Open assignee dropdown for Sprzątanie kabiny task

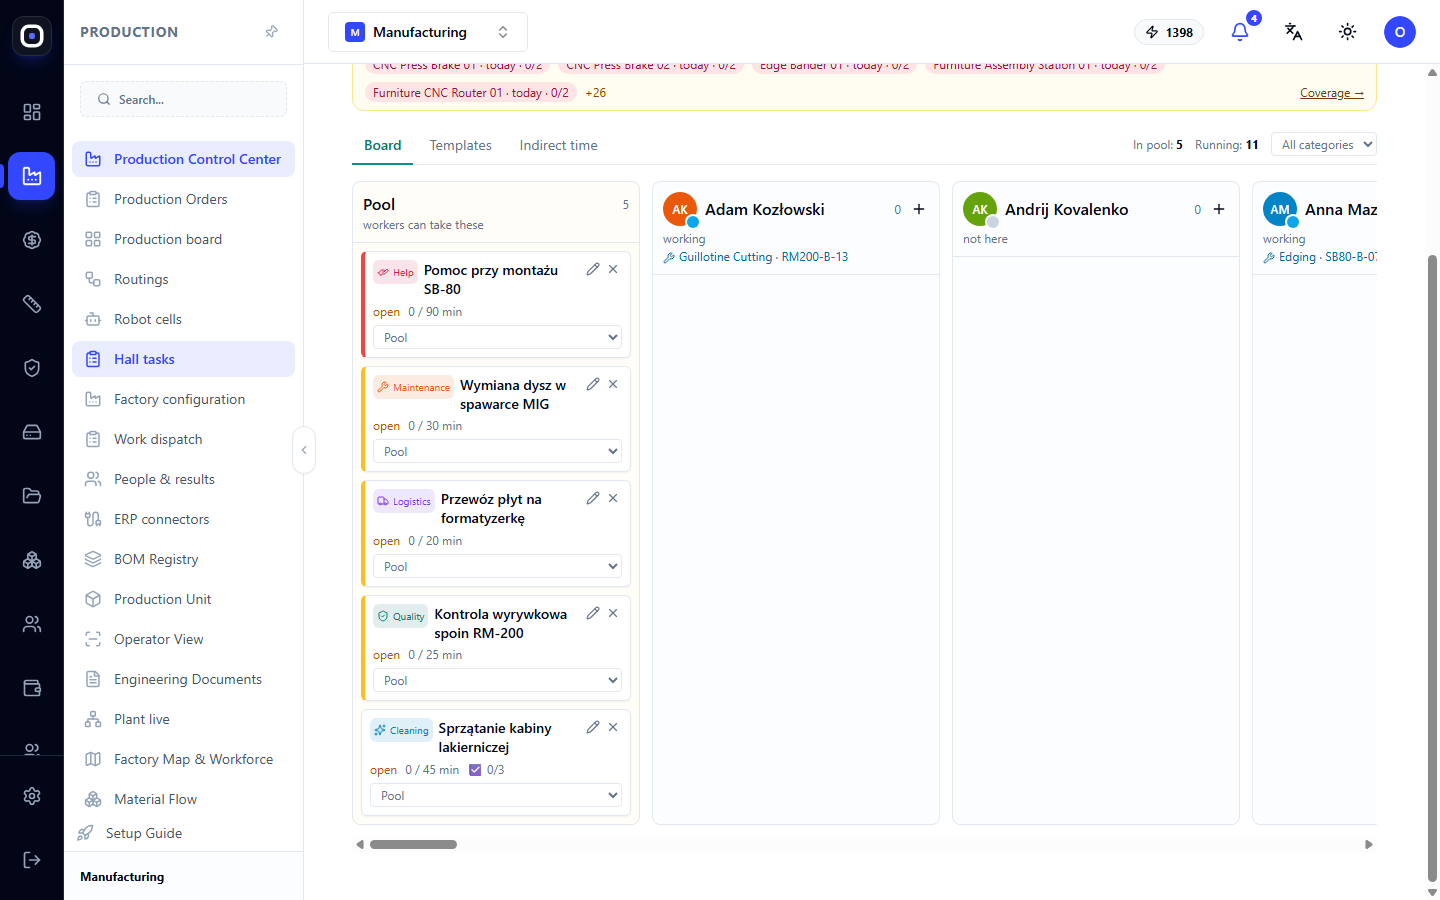tap(496, 796)
